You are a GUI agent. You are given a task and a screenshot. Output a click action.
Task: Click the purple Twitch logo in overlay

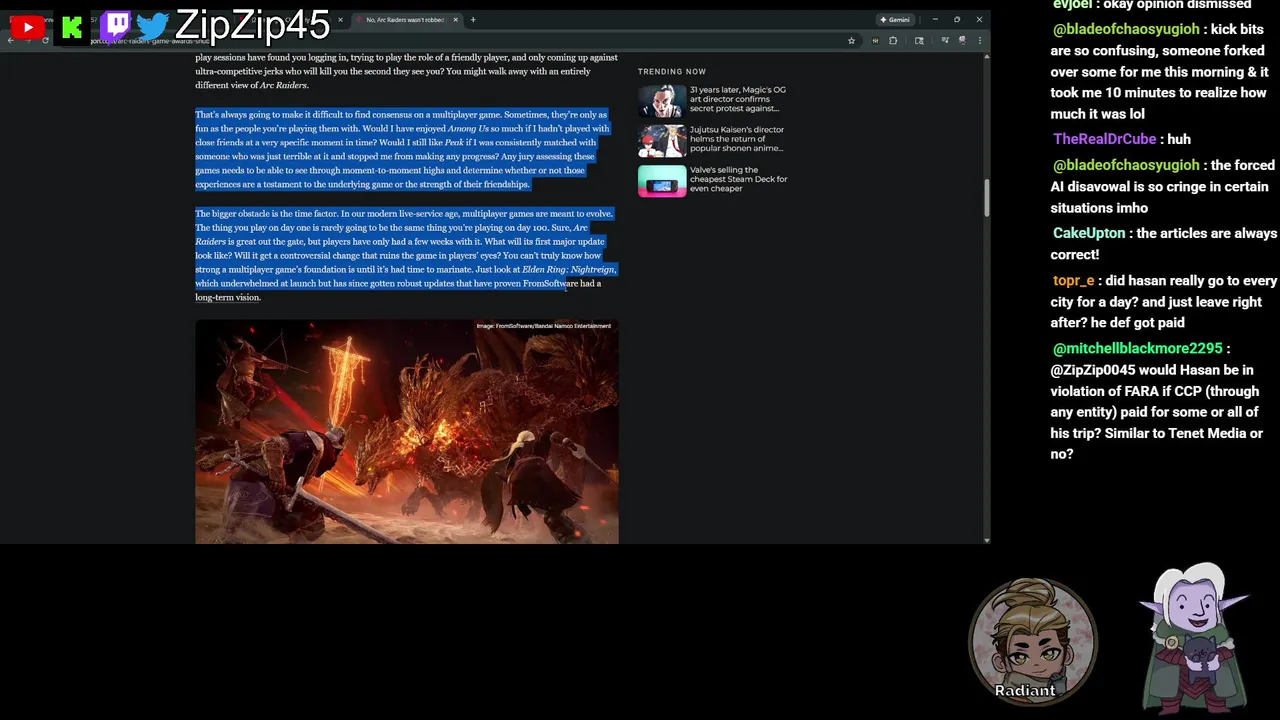click(x=117, y=25)
